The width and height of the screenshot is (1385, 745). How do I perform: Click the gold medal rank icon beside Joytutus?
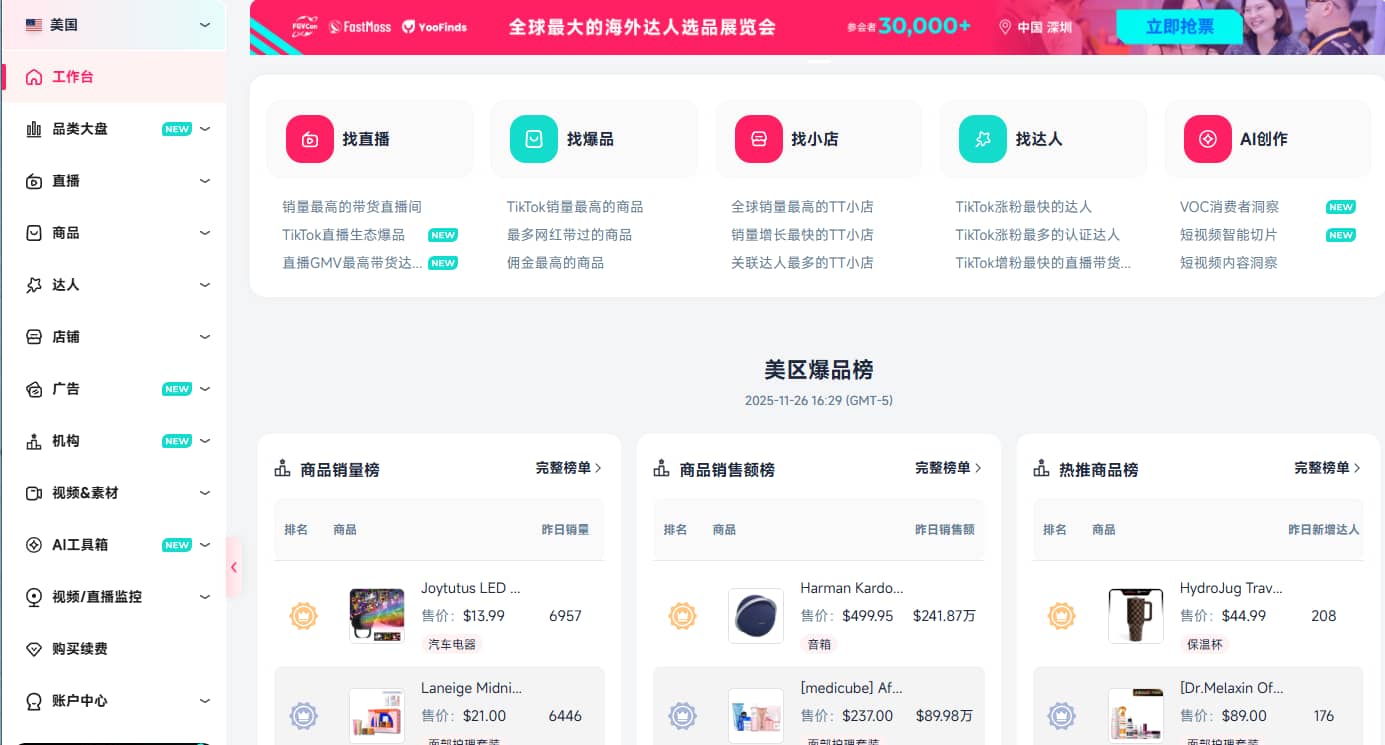click(x=303, y=616)
